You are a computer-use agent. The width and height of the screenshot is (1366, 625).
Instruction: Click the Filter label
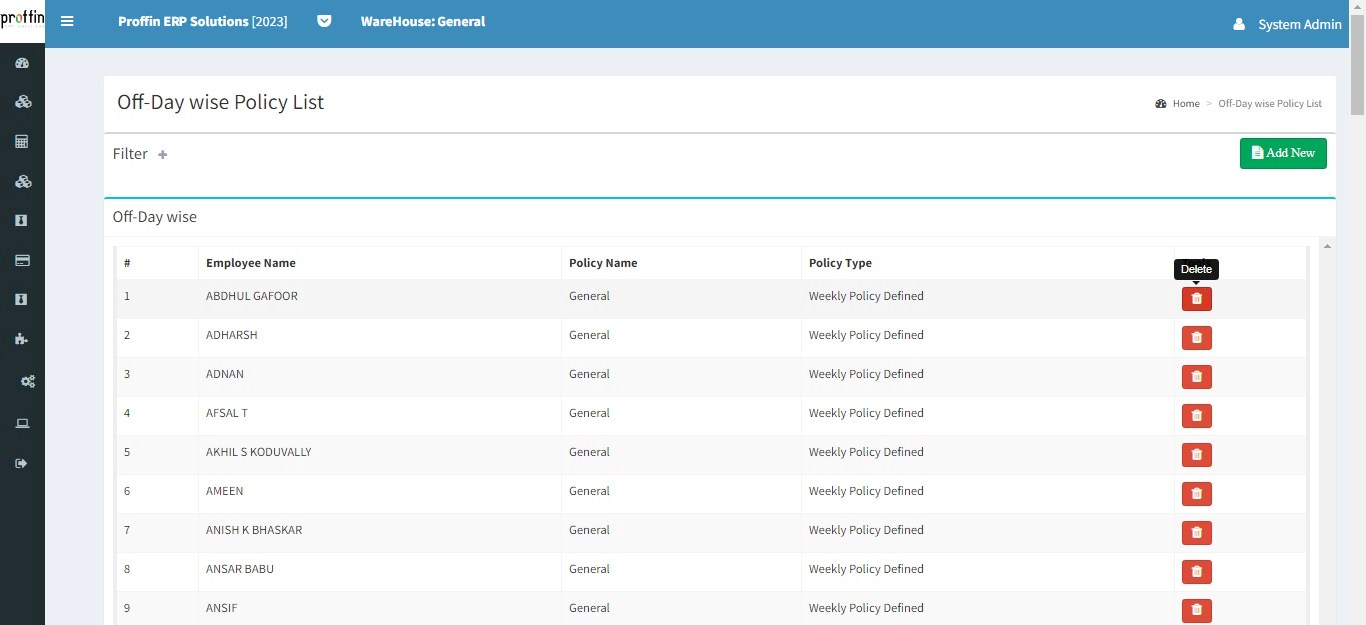(130, 154)
